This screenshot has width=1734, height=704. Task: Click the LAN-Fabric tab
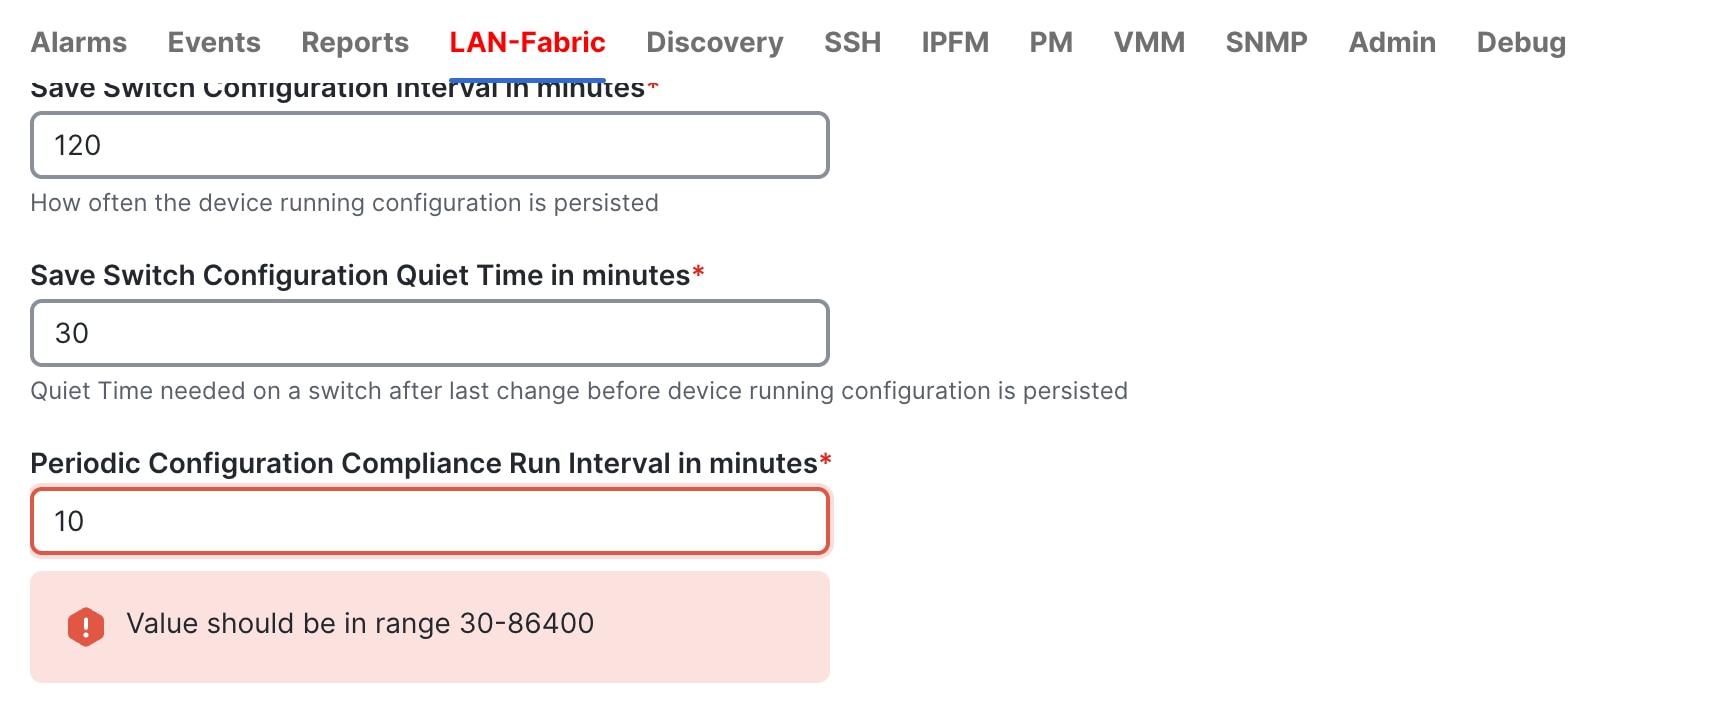(x=528, y=42)
